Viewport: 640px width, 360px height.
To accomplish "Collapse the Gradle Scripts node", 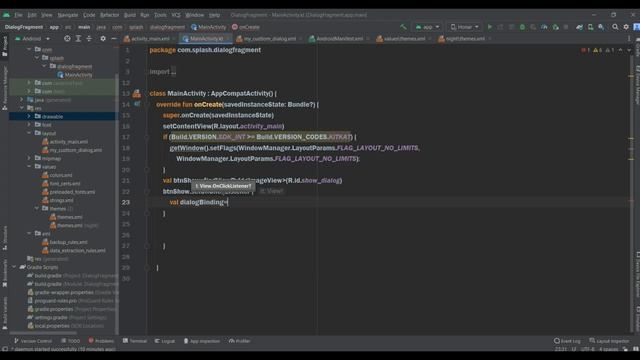I will pyautogui.click(x=14, y=267).
